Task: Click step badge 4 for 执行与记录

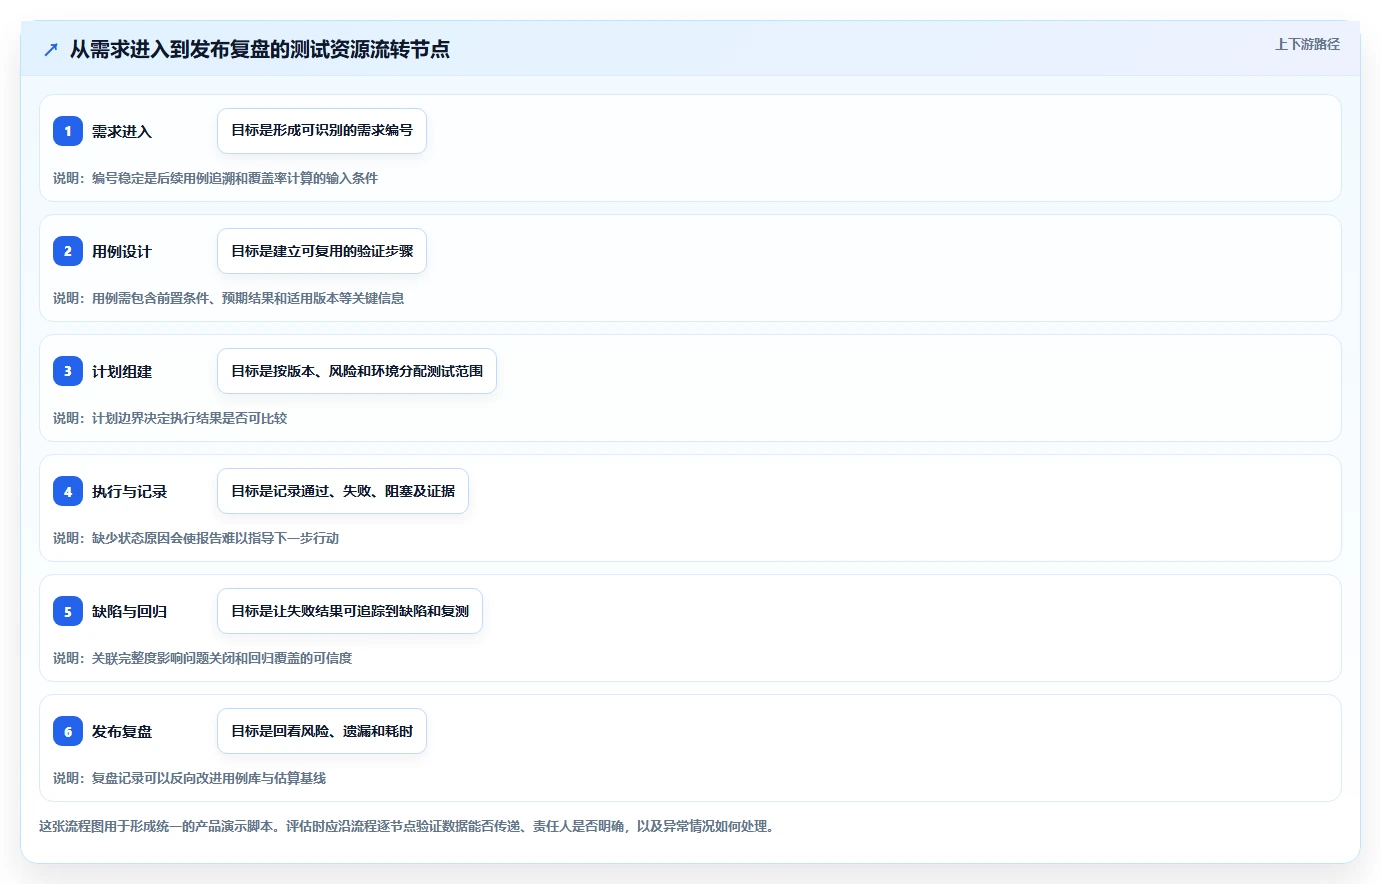Action: [68, 491]
